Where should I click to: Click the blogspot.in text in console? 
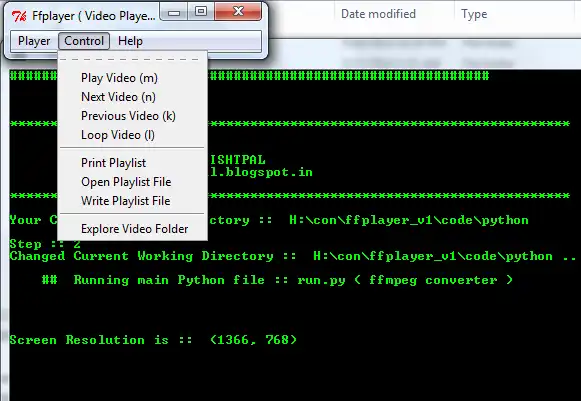point(261,172)
